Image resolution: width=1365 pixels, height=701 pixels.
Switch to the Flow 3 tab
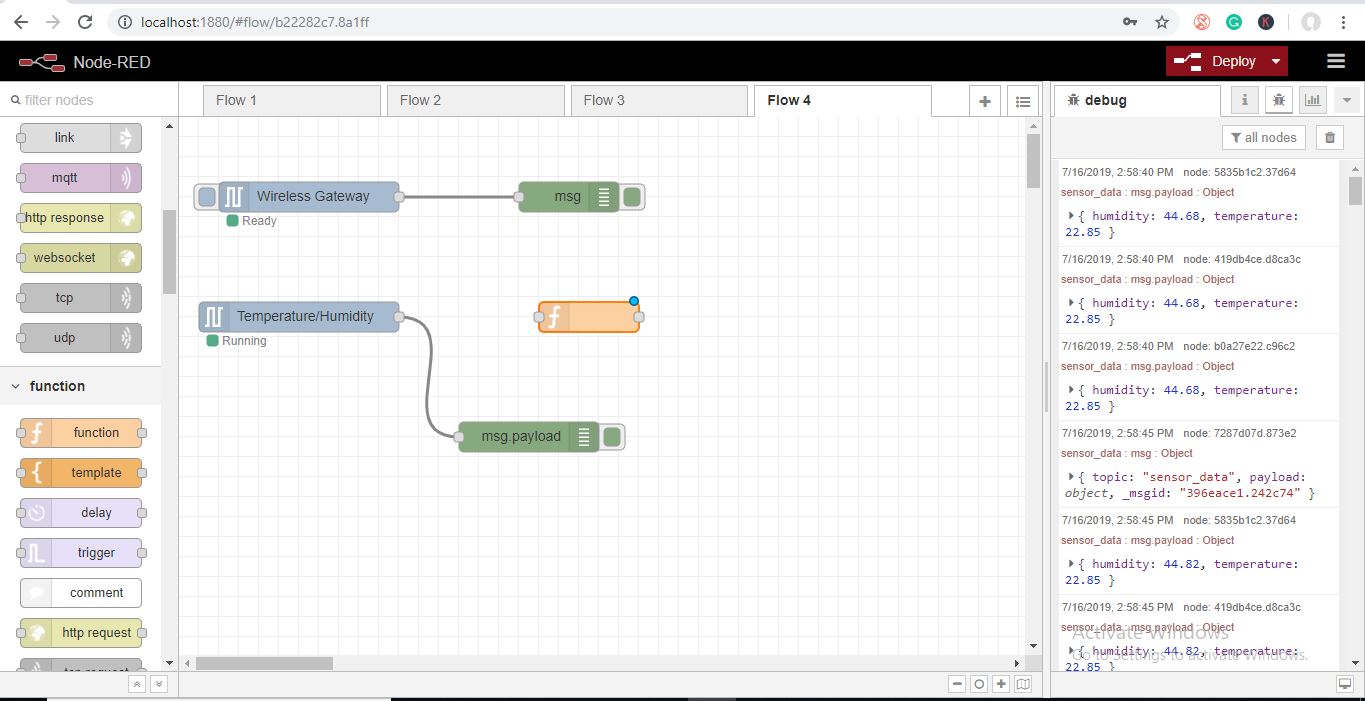[659, 100]
